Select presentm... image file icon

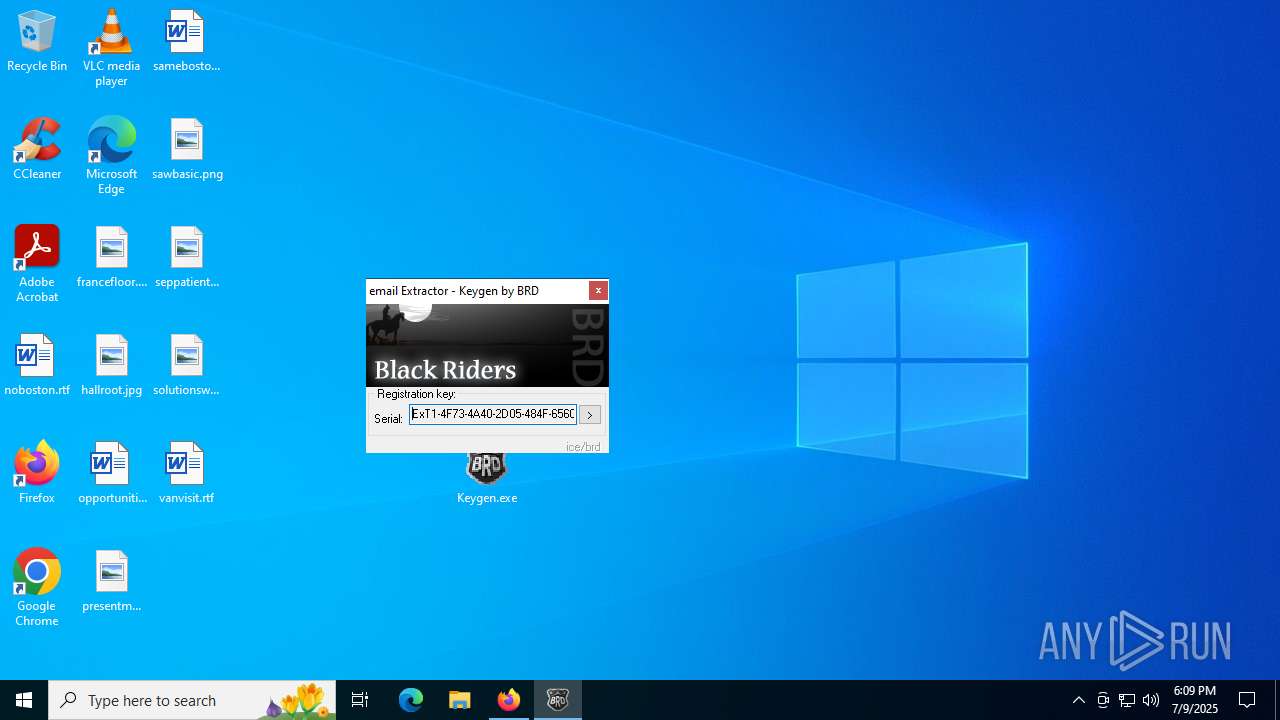click(111, 582)
